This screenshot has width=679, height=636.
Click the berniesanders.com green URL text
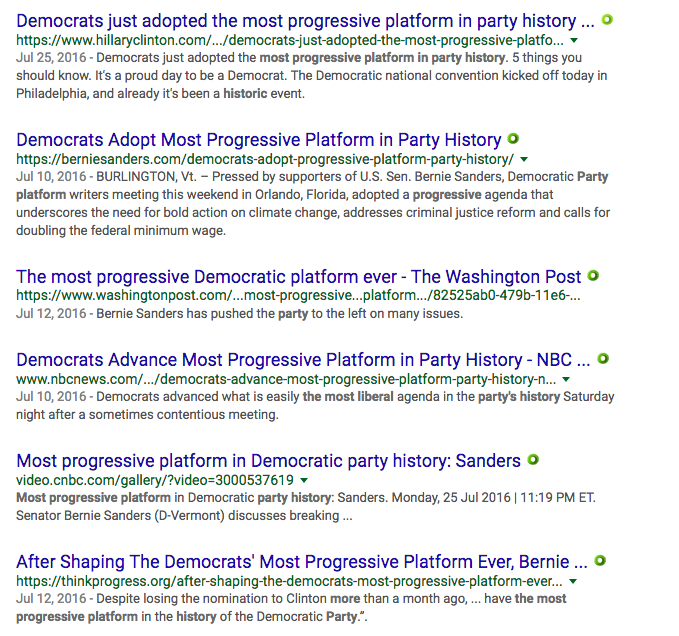(x=265, y=159)
